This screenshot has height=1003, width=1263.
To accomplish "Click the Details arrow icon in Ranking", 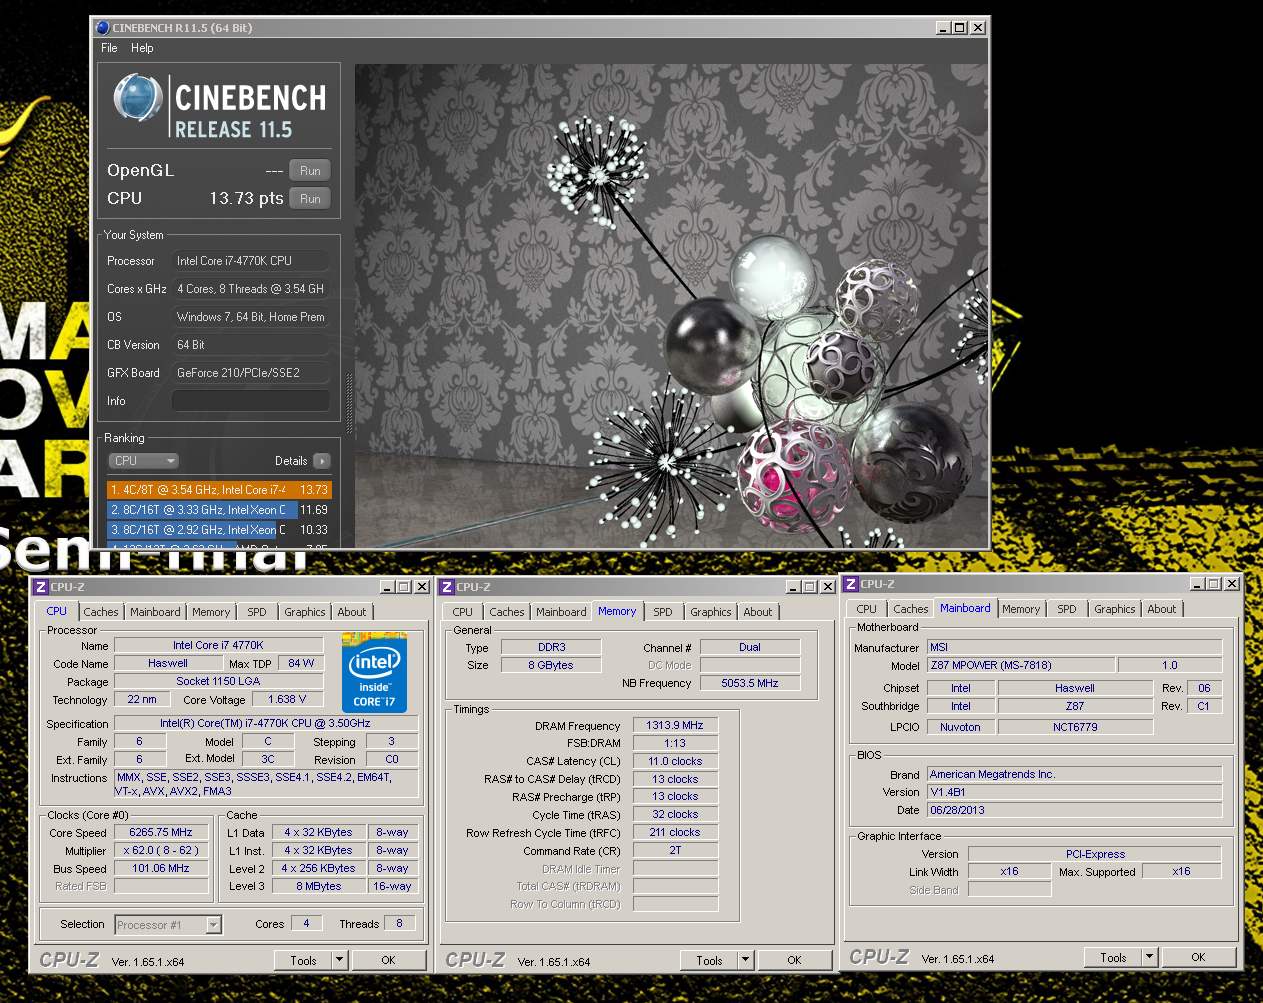I will point(321,461).
